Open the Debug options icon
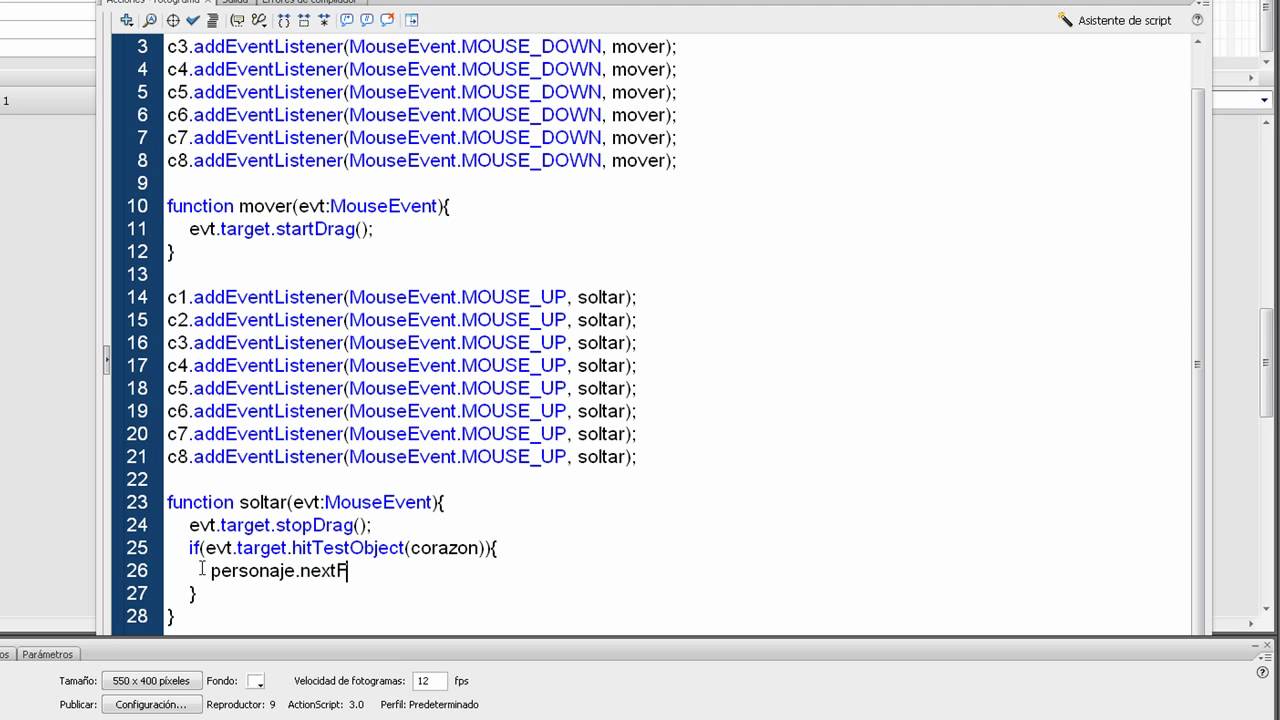Viewport: 1280px width, 720px height. (x=259, y=20)
